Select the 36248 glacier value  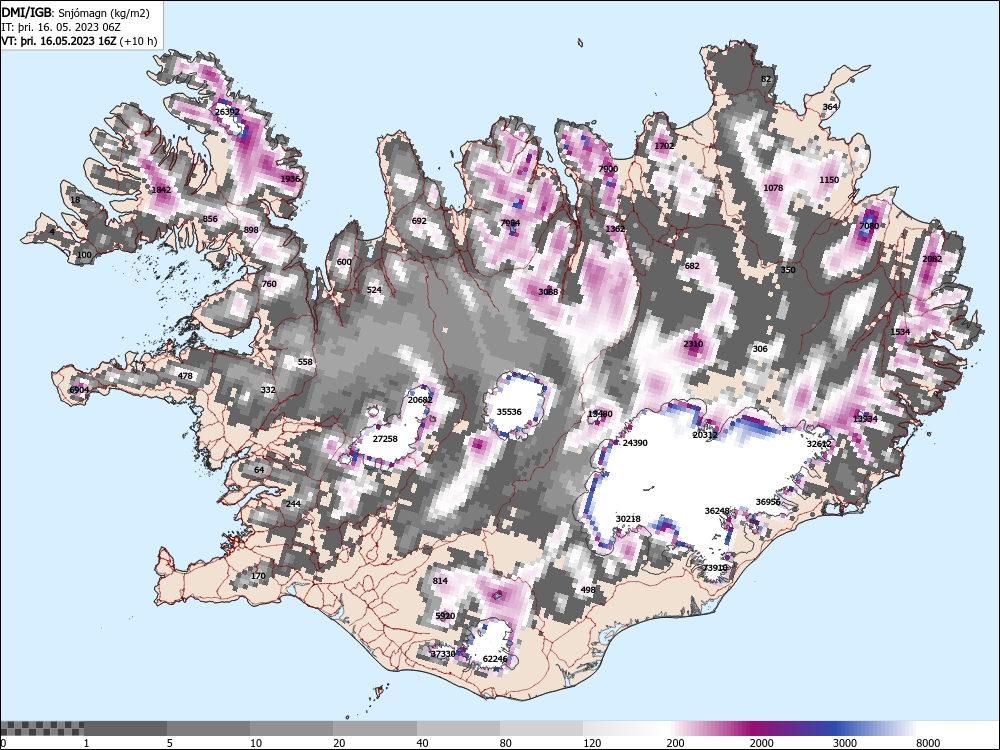pos(717,511)
